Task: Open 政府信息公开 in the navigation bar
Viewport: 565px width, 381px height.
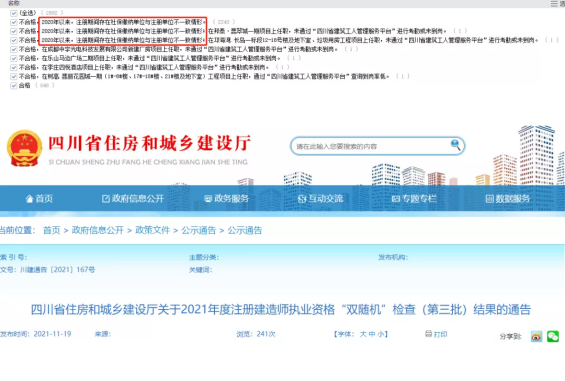Action: click(x=133, y=199)
